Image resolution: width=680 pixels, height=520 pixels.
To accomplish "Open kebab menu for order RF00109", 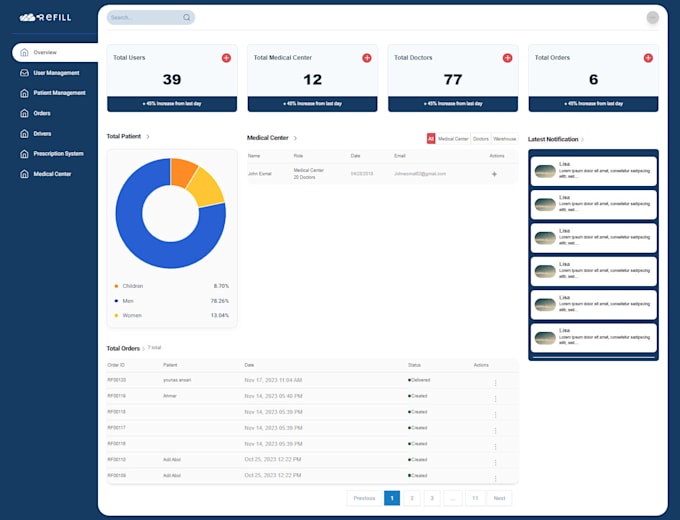I will 495,478.
